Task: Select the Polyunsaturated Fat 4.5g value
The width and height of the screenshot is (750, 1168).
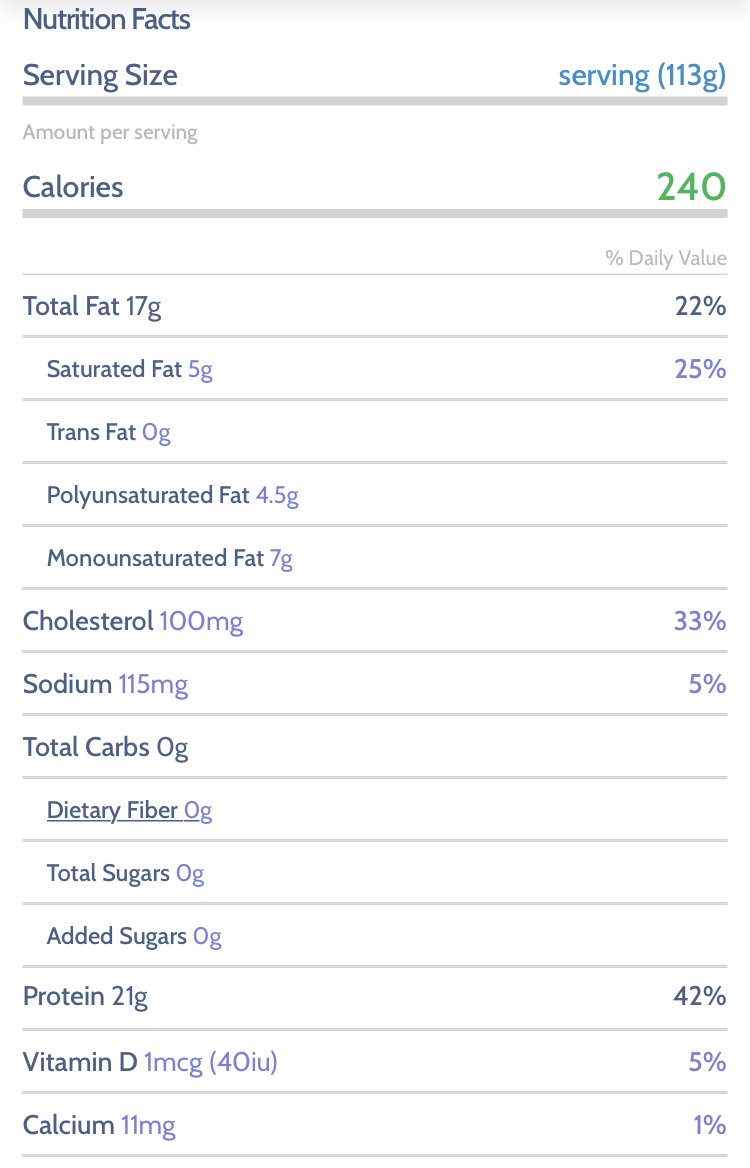Action: tap(277, 495)
